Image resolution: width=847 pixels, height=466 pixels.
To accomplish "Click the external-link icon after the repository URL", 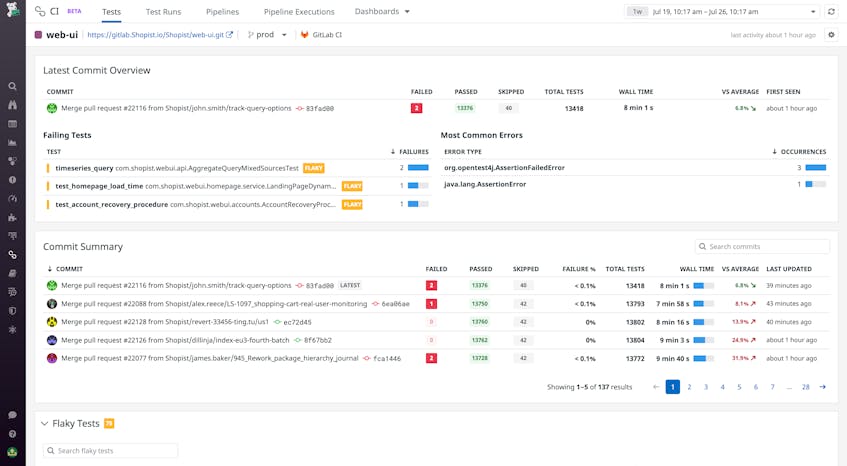I will click(x=230, y=35).
